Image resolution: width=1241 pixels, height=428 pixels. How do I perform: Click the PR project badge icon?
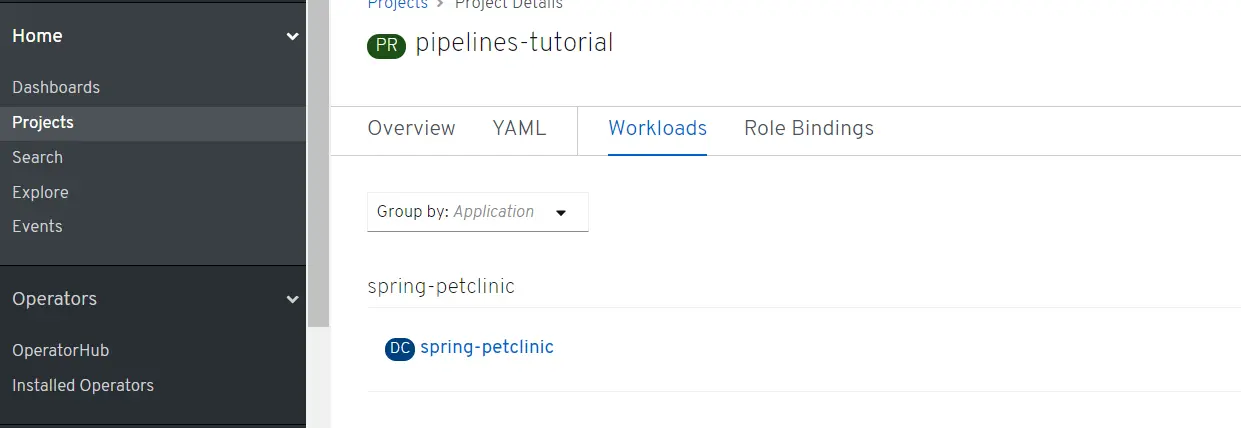[386, 46]
